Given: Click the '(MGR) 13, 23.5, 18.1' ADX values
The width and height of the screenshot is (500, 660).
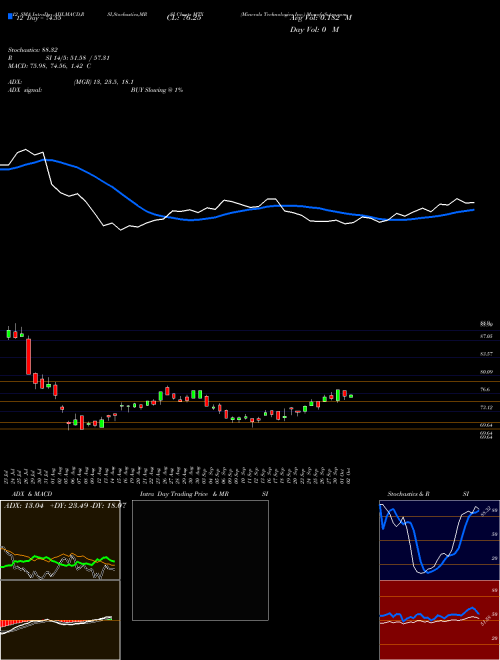Looking at the screenshot, I should coord(104,82).
